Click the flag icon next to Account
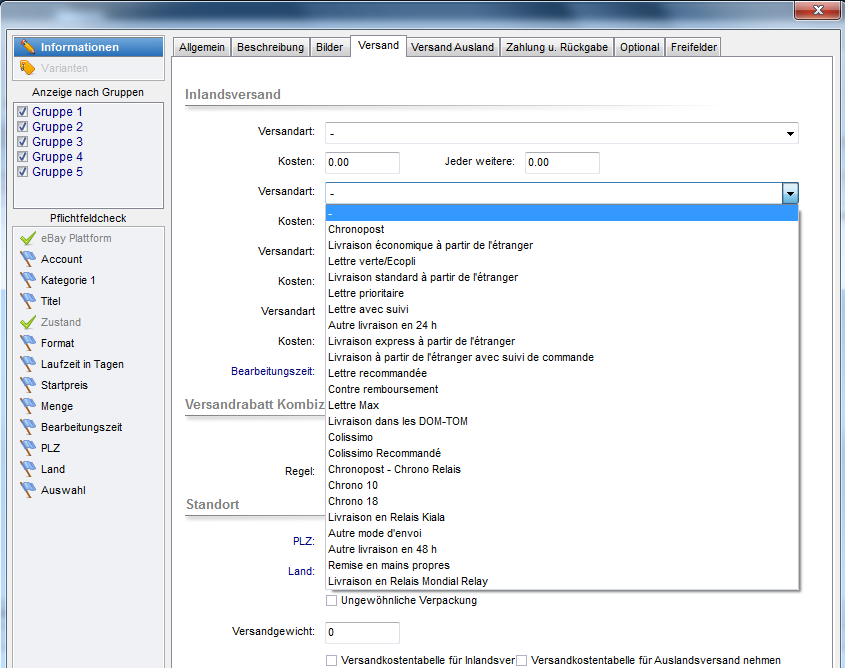This screenshot has width=845, height=668. (27, 260)
